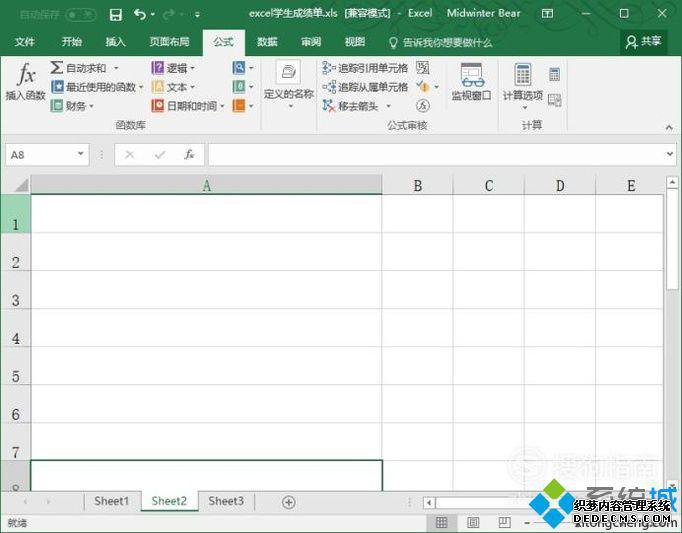The width and height of the screenshot is (682, 533).
Task: Click the AutoSum sigma icon
Action: [56, 68]
